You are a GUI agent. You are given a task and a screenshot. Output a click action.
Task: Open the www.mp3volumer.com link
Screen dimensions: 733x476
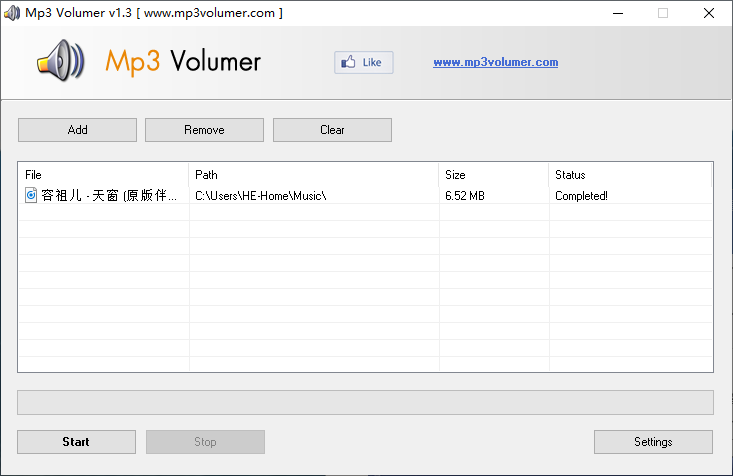click(496, 62)
